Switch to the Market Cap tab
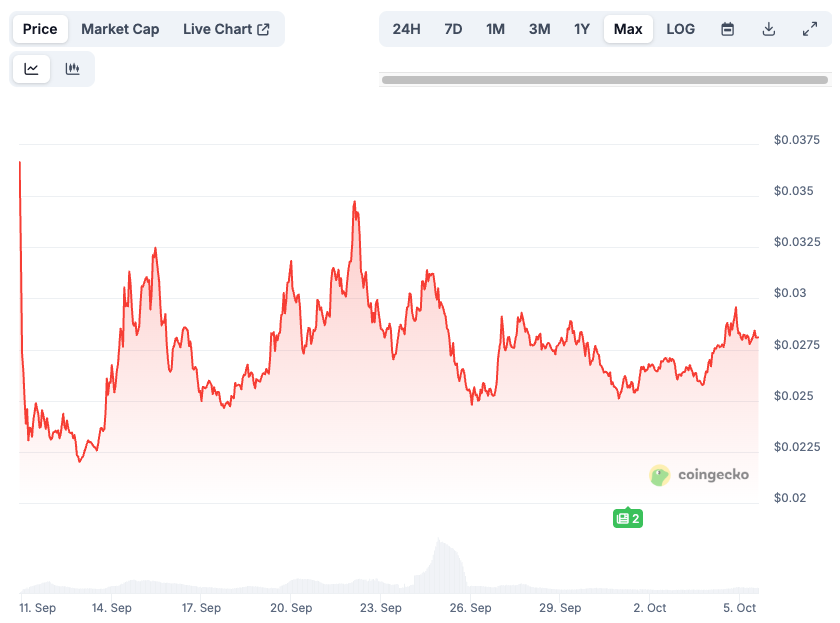 pos(120,29)
